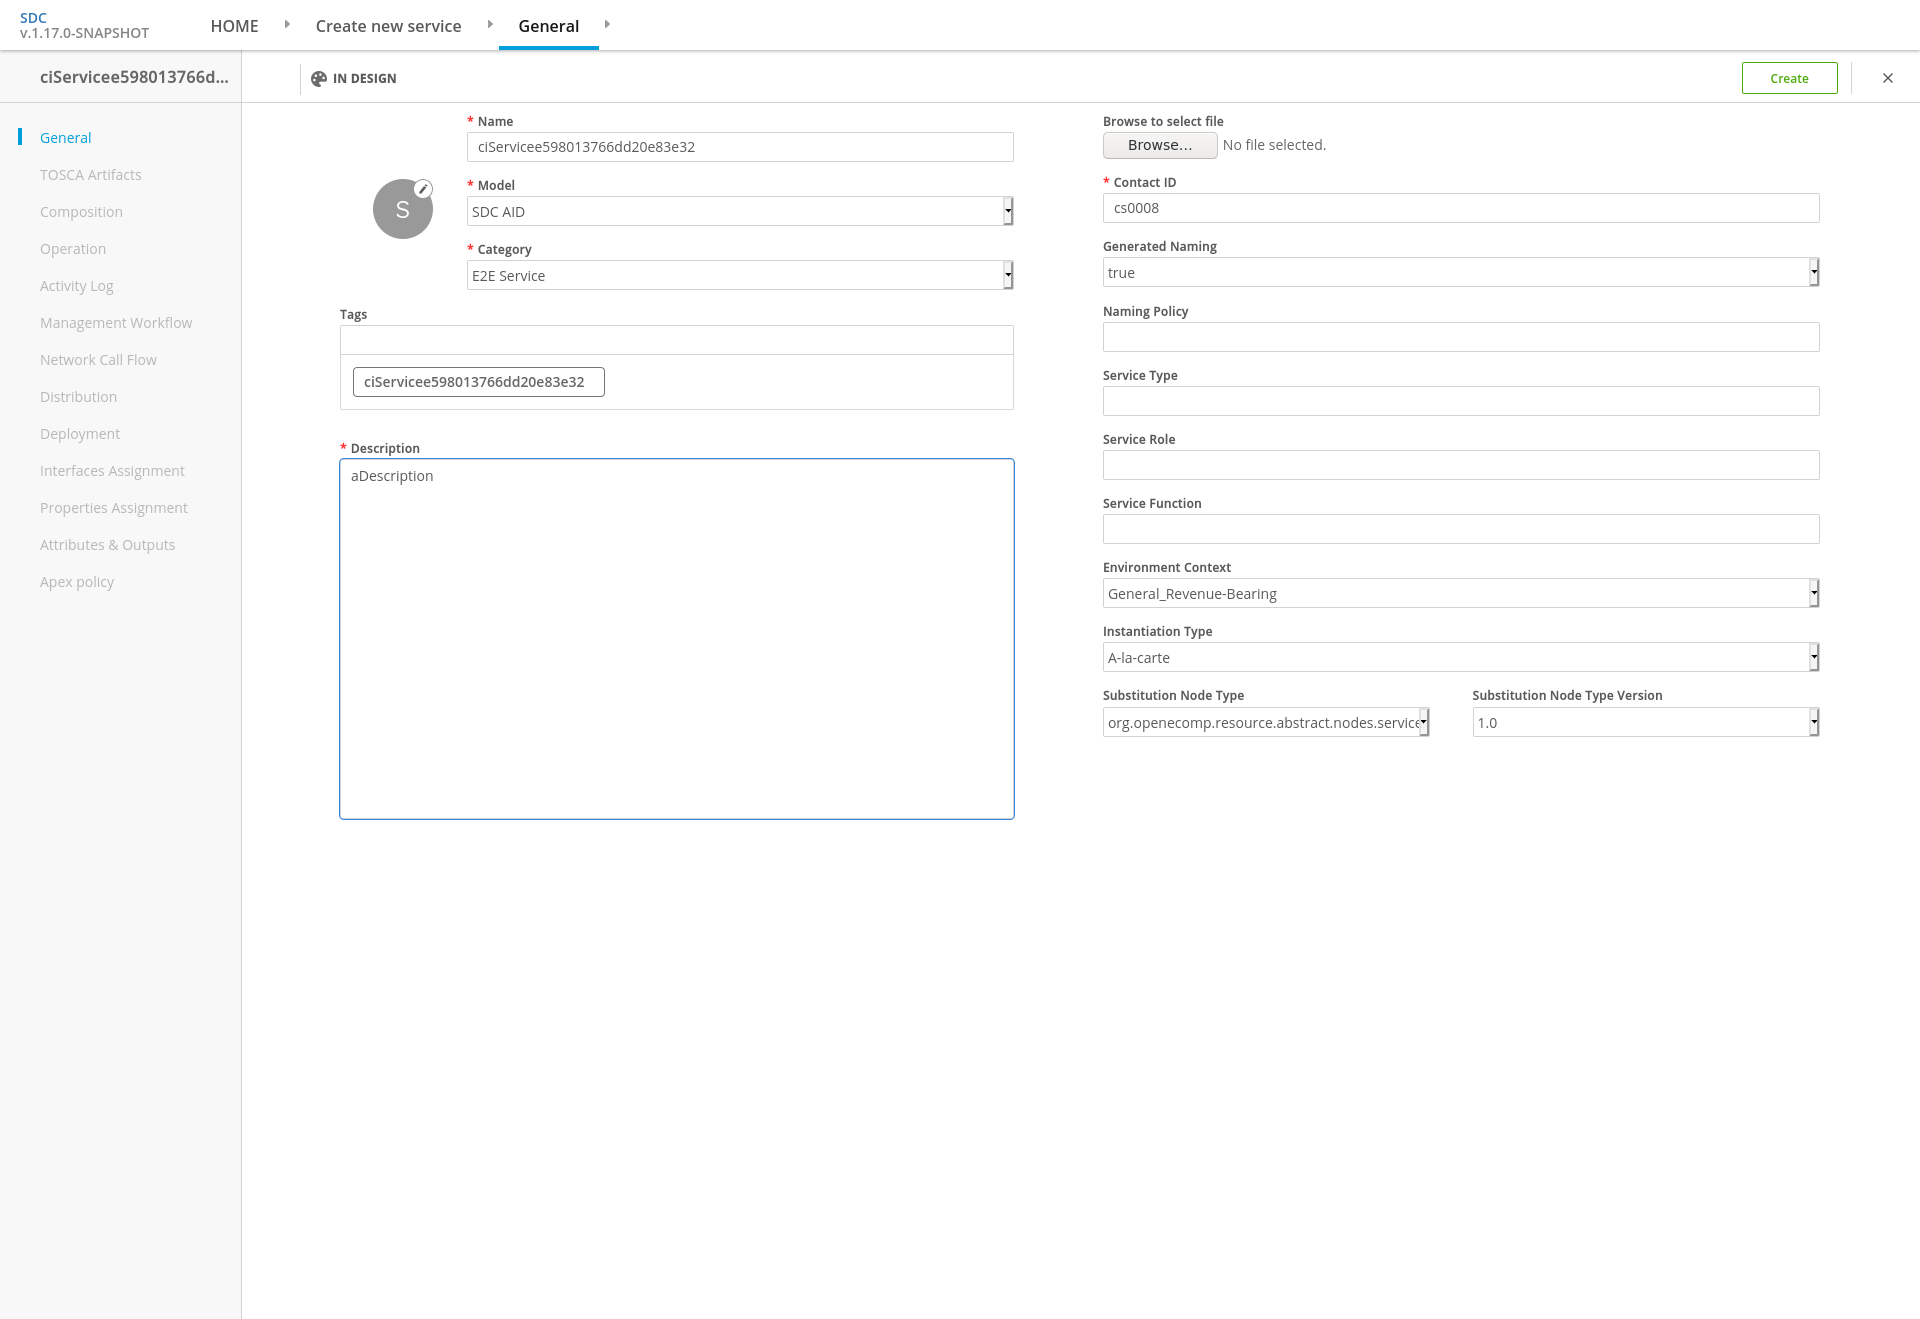1920x1319 pixels.
Task: Go to HOME in breadcrumb
Action: pyautogui.click(x=235, y=26)
